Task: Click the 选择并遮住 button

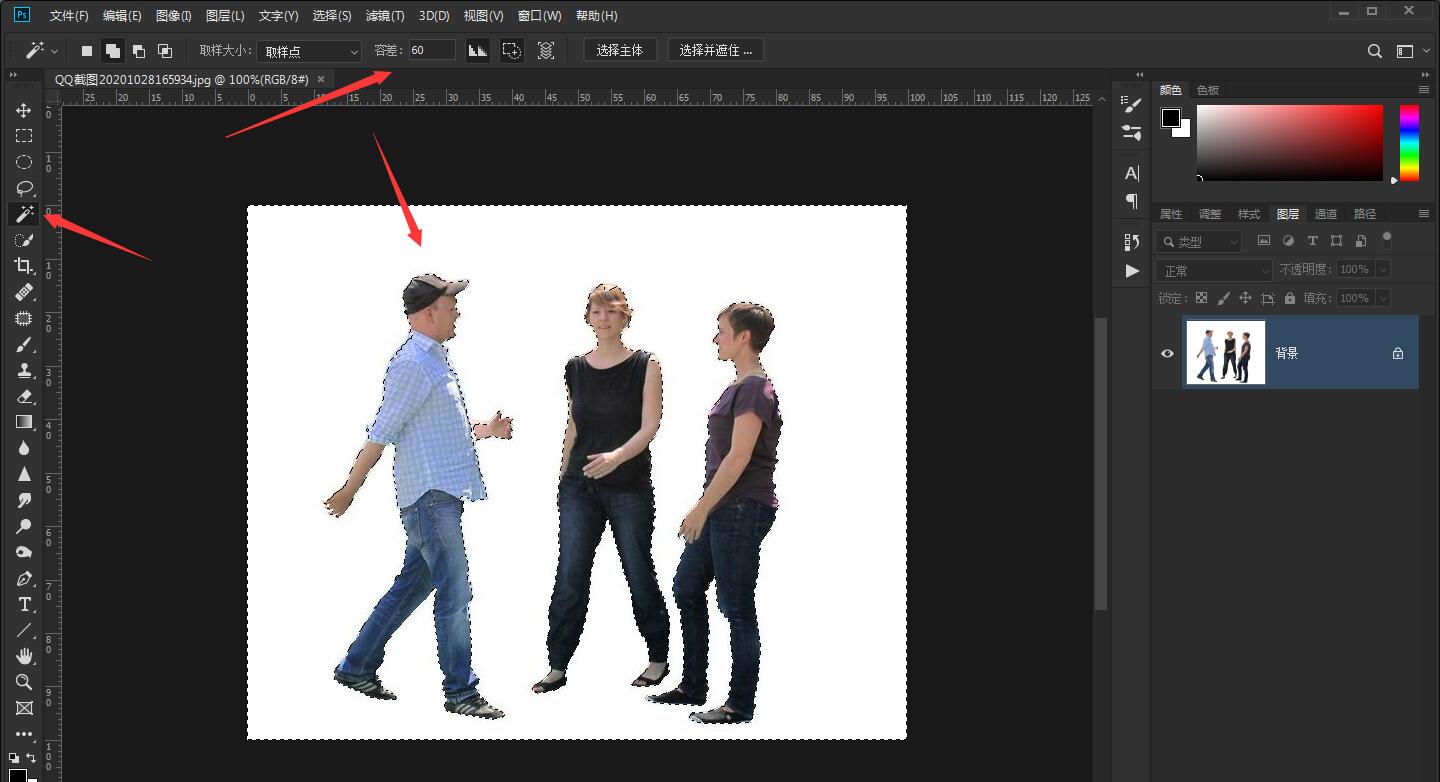Action: (715, 50)
